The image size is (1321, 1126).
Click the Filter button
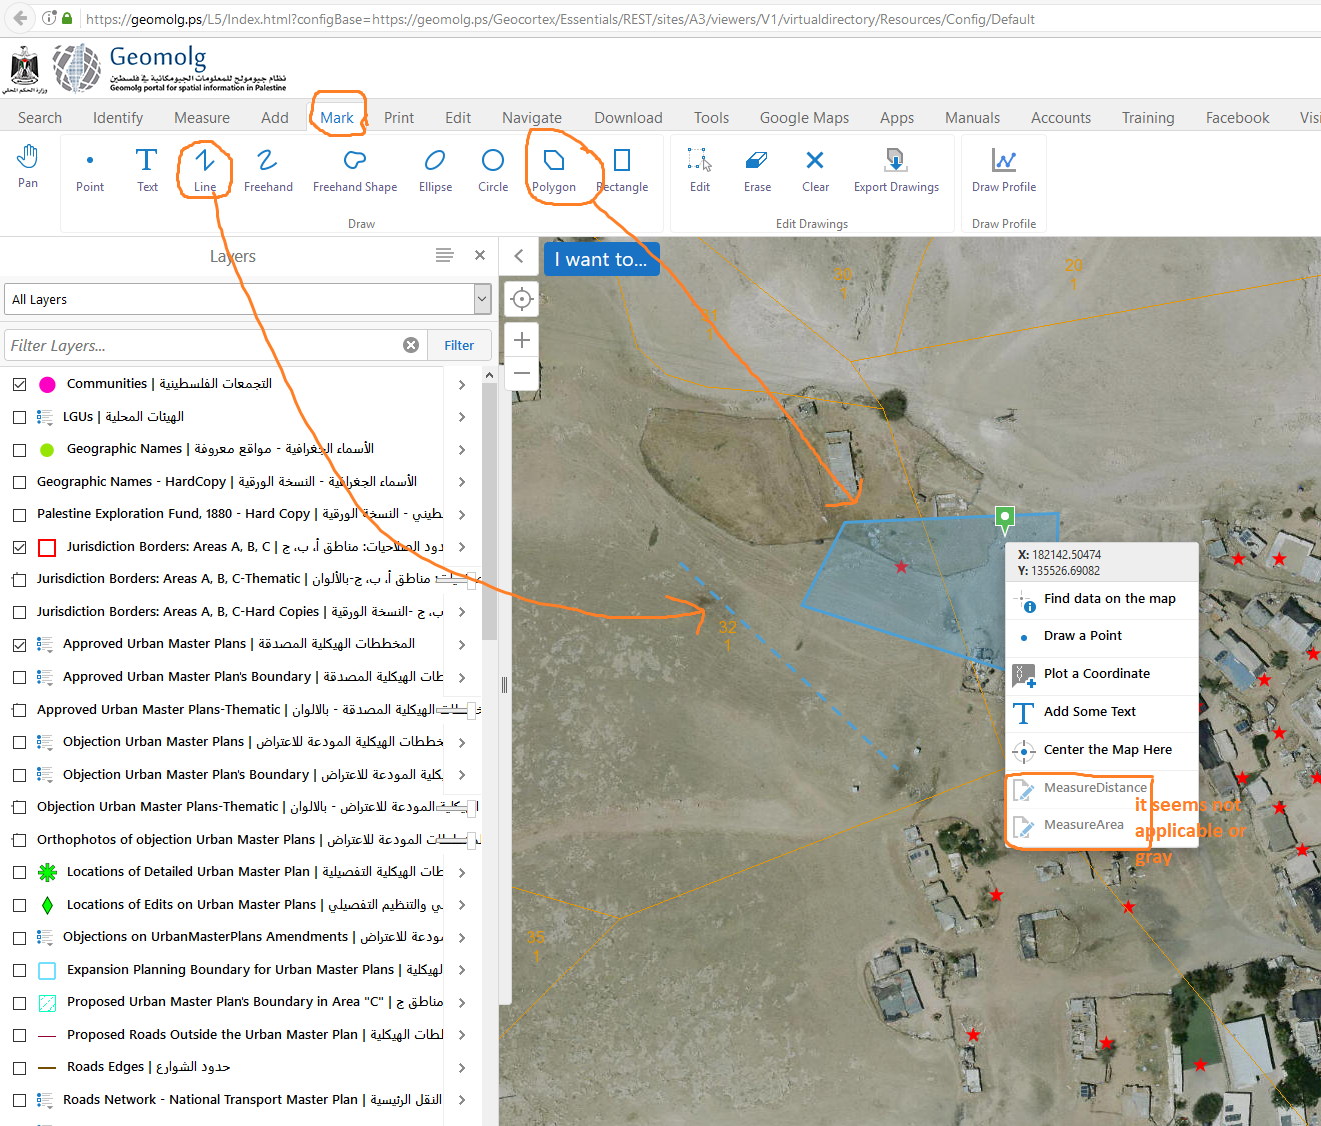click(x=459, y=345)
